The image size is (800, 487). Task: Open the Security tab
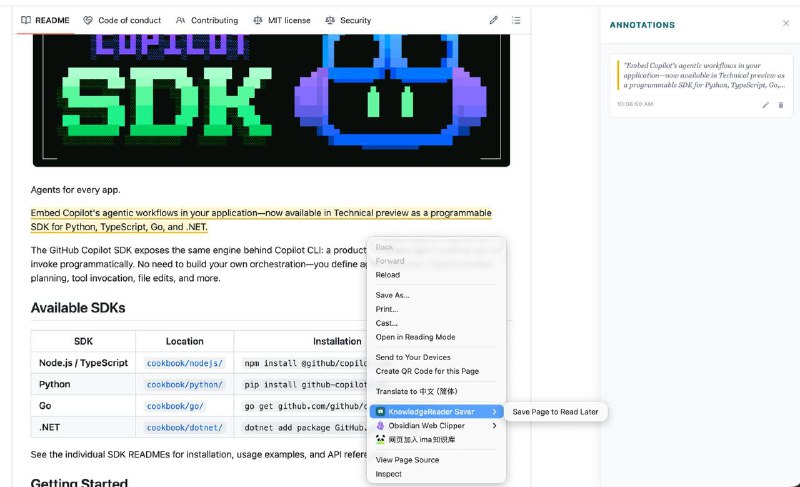pos(348,20)
